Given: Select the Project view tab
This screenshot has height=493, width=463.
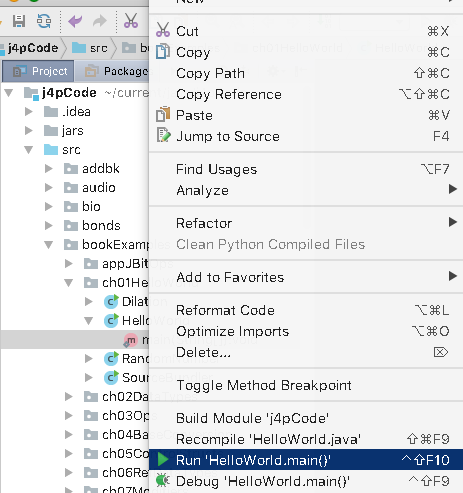Looking at the screenshot, I should 38,71.
